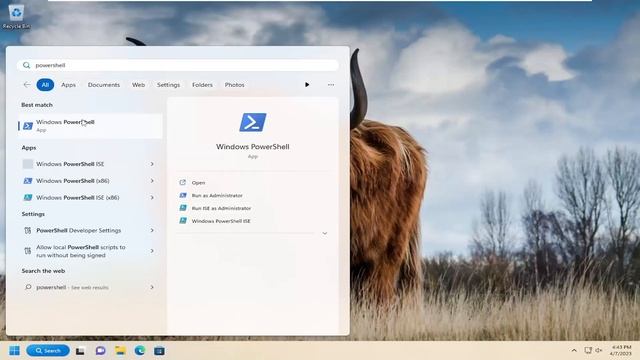Click the network icon in system tray
This screenshot has height=360, width=640.
pos(588,351)
